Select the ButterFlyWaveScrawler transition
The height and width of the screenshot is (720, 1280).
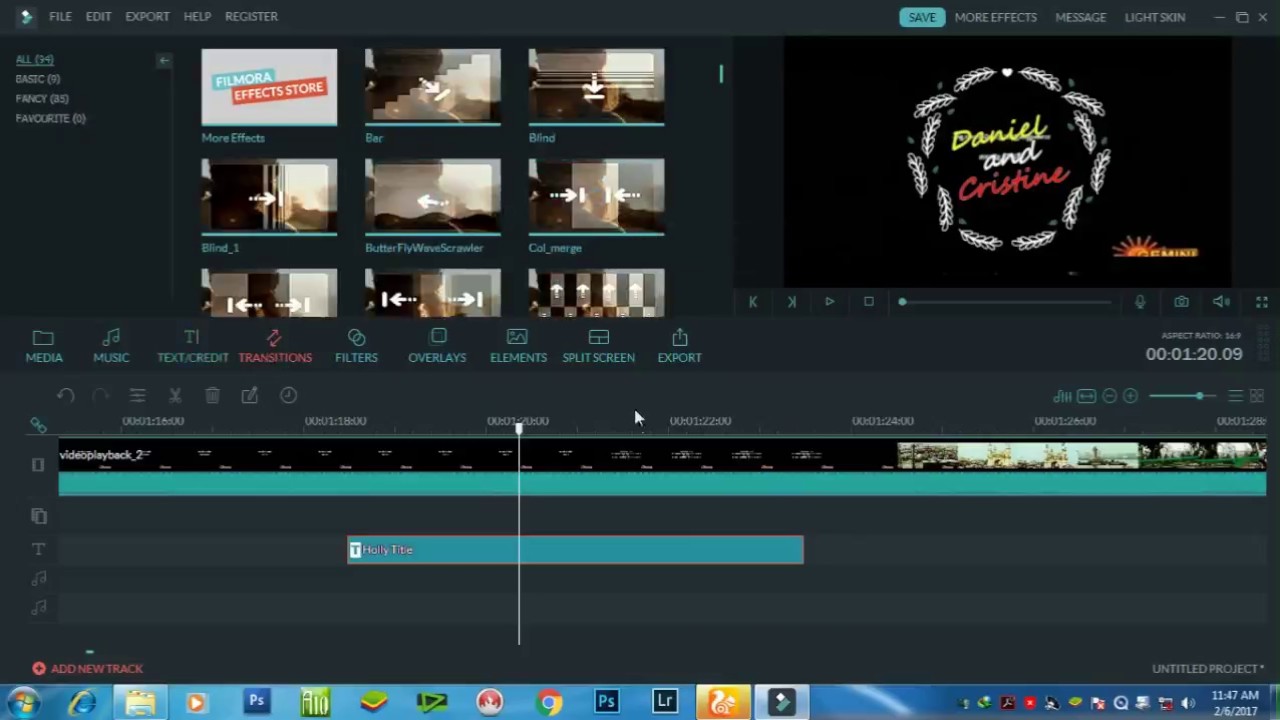tap(432, 197)
